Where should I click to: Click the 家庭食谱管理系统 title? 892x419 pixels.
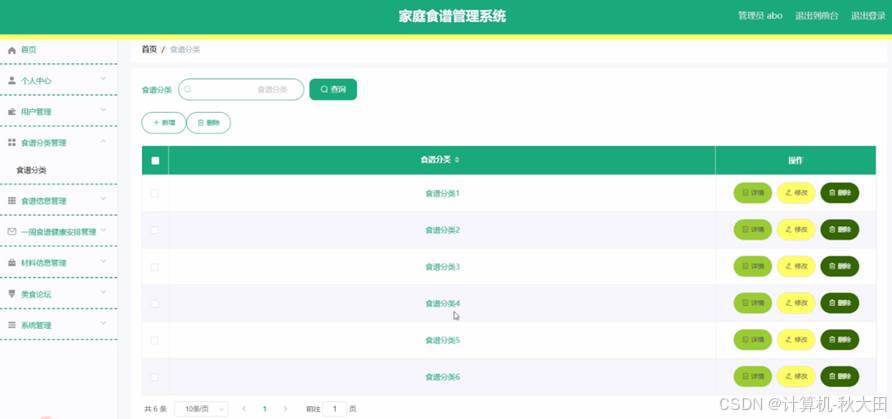452,16
